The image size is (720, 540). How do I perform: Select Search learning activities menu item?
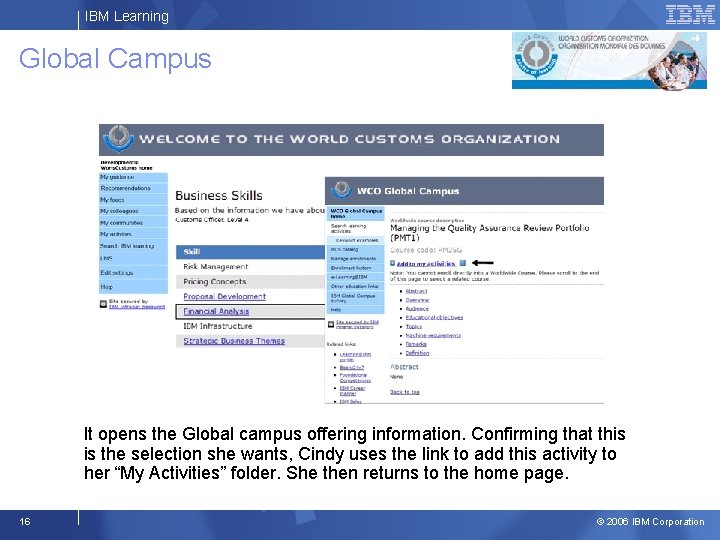tap(355, 228)
